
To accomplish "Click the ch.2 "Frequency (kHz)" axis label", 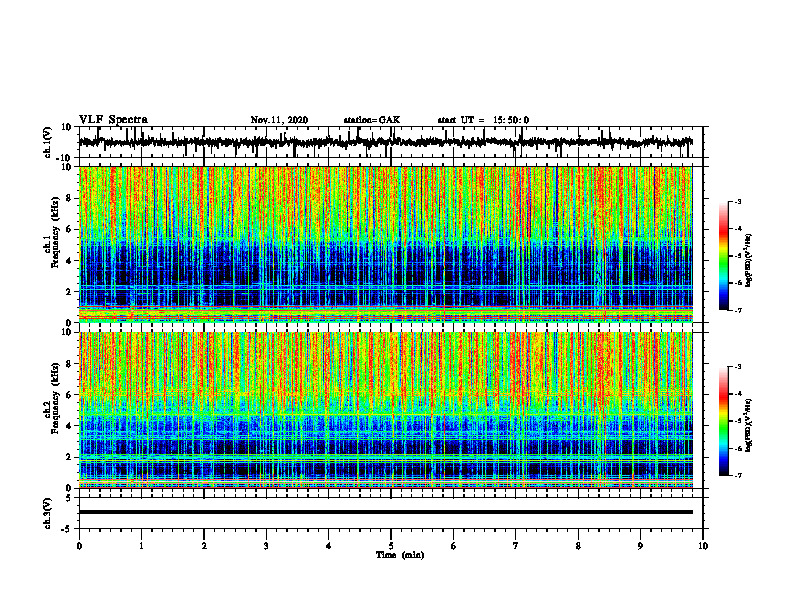I will pos(55,398).
